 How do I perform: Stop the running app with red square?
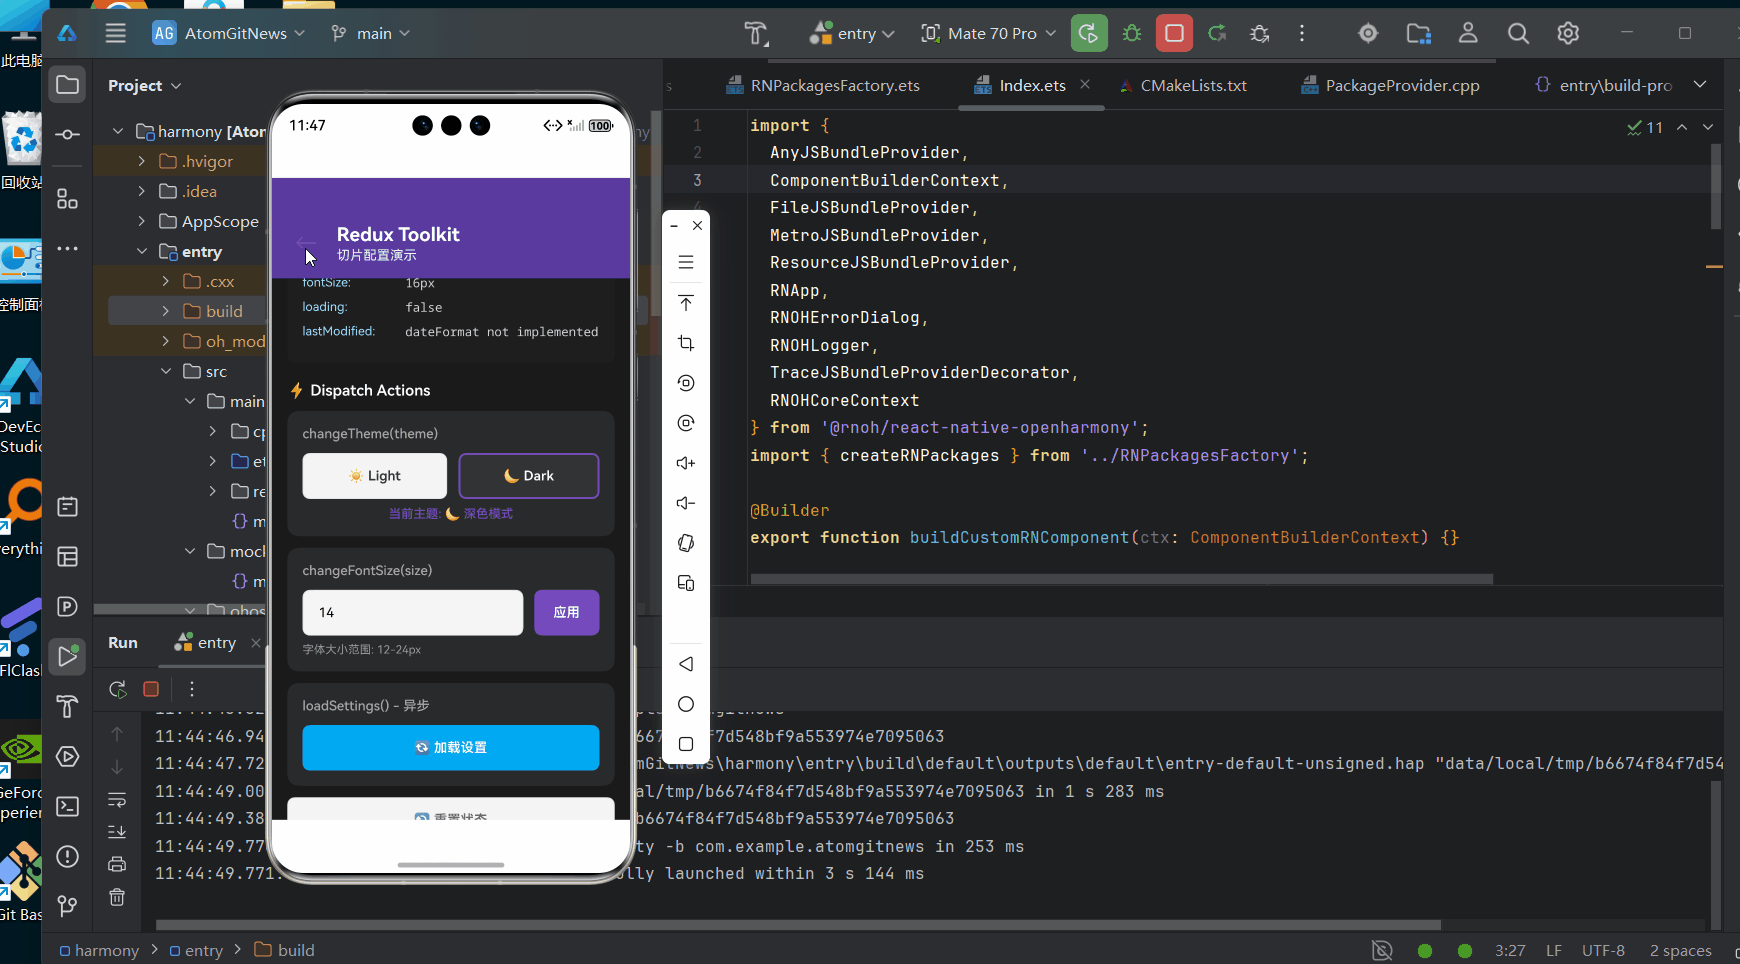(x=1174, y=33)
